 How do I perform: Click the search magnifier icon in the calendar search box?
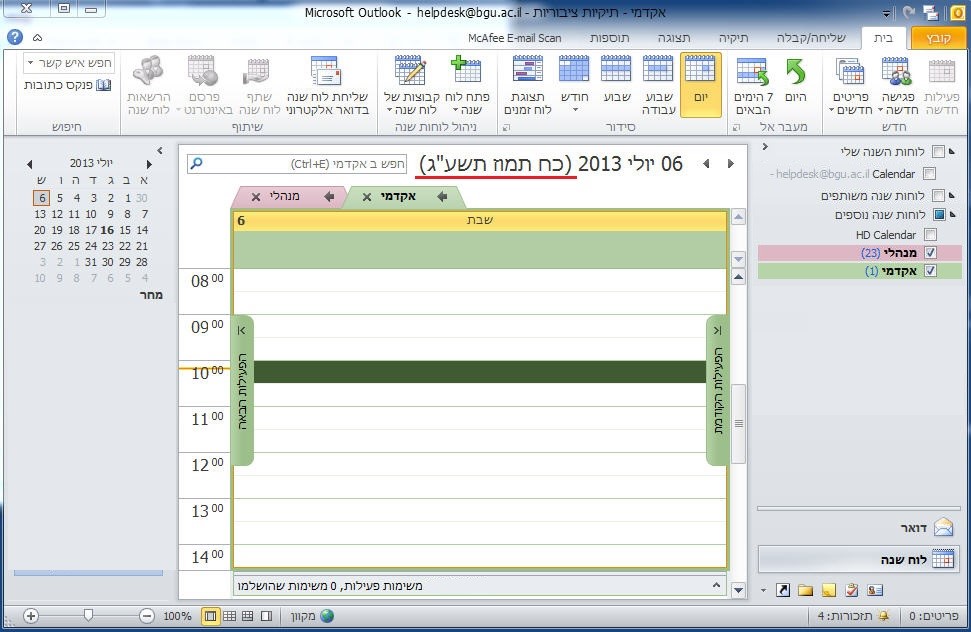196,163
